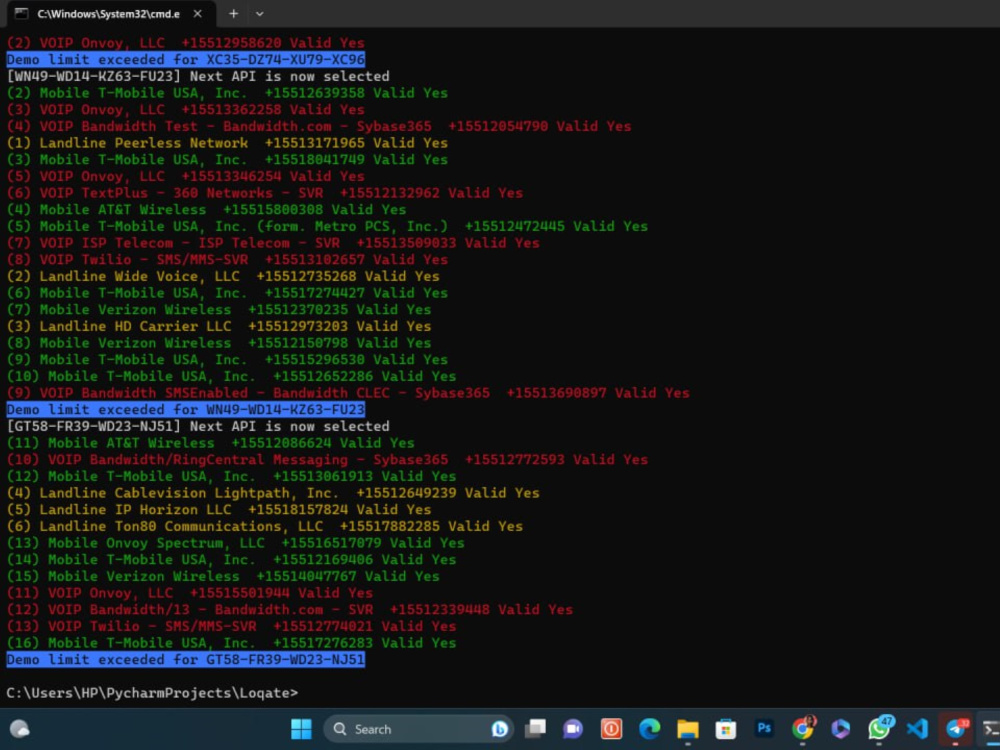Click line with number +15512639358
The image size is (1000, 750).
pos(227,92)
